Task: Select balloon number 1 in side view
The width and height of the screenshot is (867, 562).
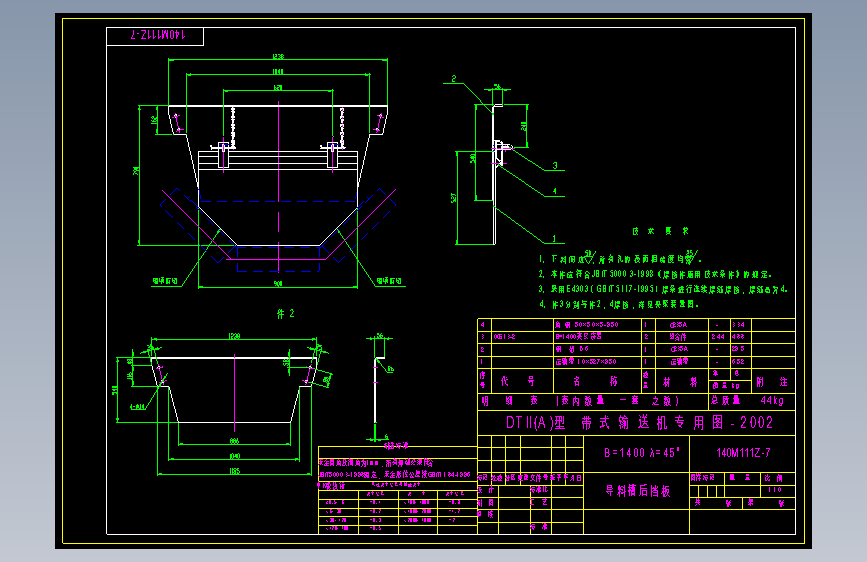Action: click(555, 239)
